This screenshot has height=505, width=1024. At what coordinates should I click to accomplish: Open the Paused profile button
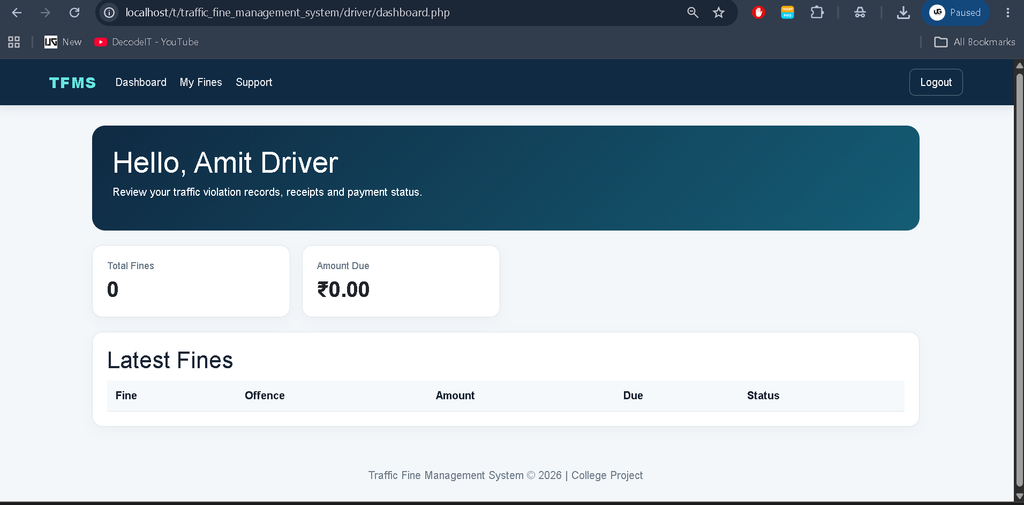(955, 12)
